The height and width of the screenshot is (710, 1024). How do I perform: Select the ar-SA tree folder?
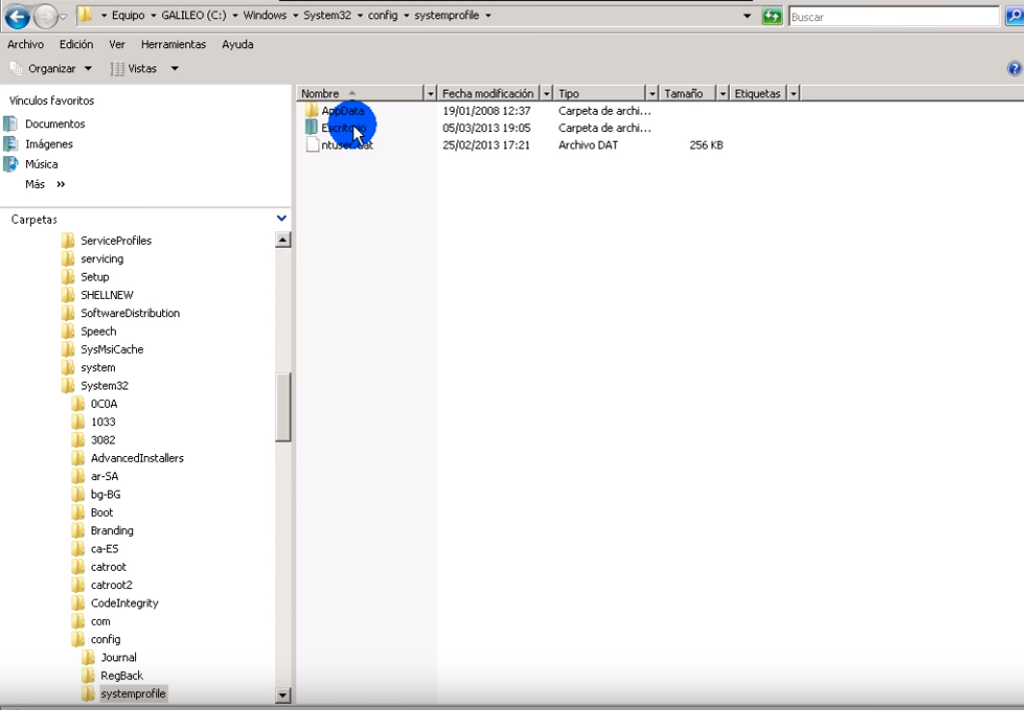[104, 476]
